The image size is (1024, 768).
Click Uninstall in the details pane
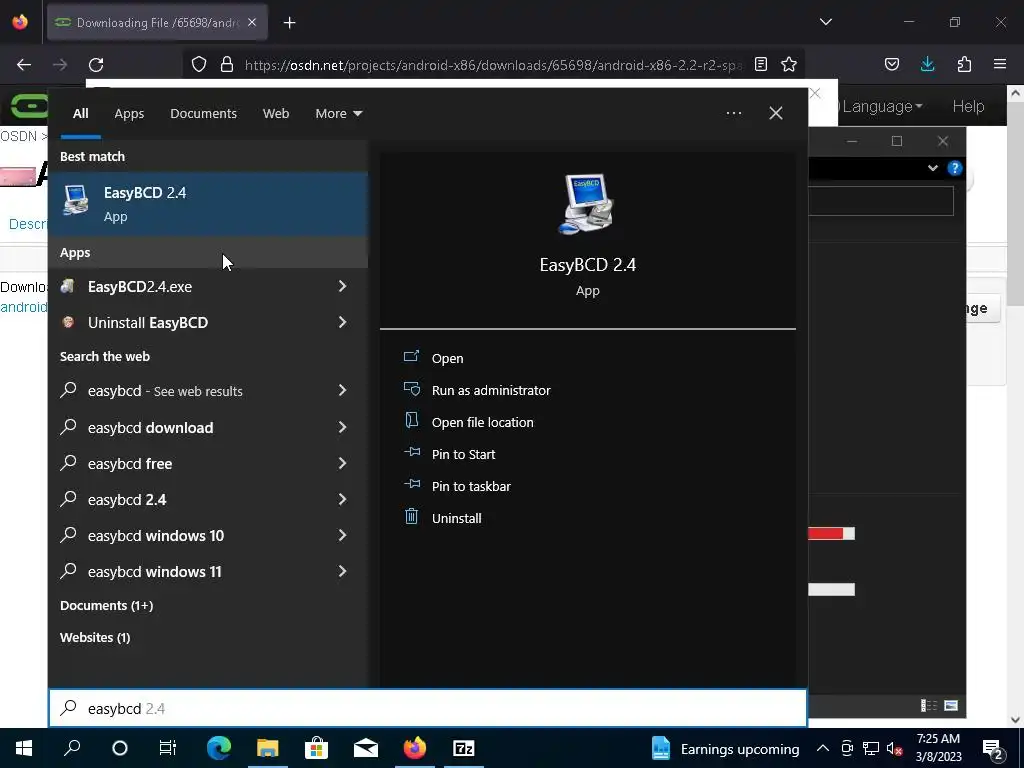coord(456,519)
